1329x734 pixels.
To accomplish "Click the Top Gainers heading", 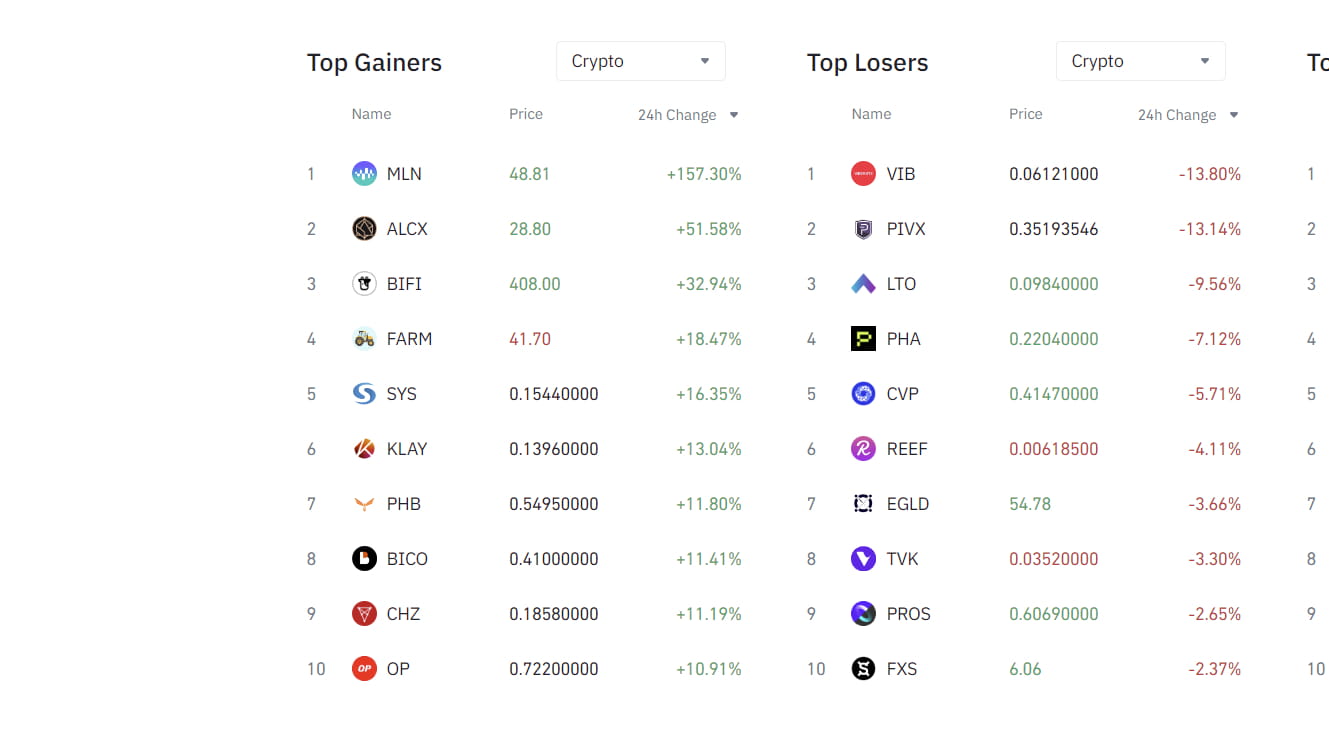I will [374, 62].
